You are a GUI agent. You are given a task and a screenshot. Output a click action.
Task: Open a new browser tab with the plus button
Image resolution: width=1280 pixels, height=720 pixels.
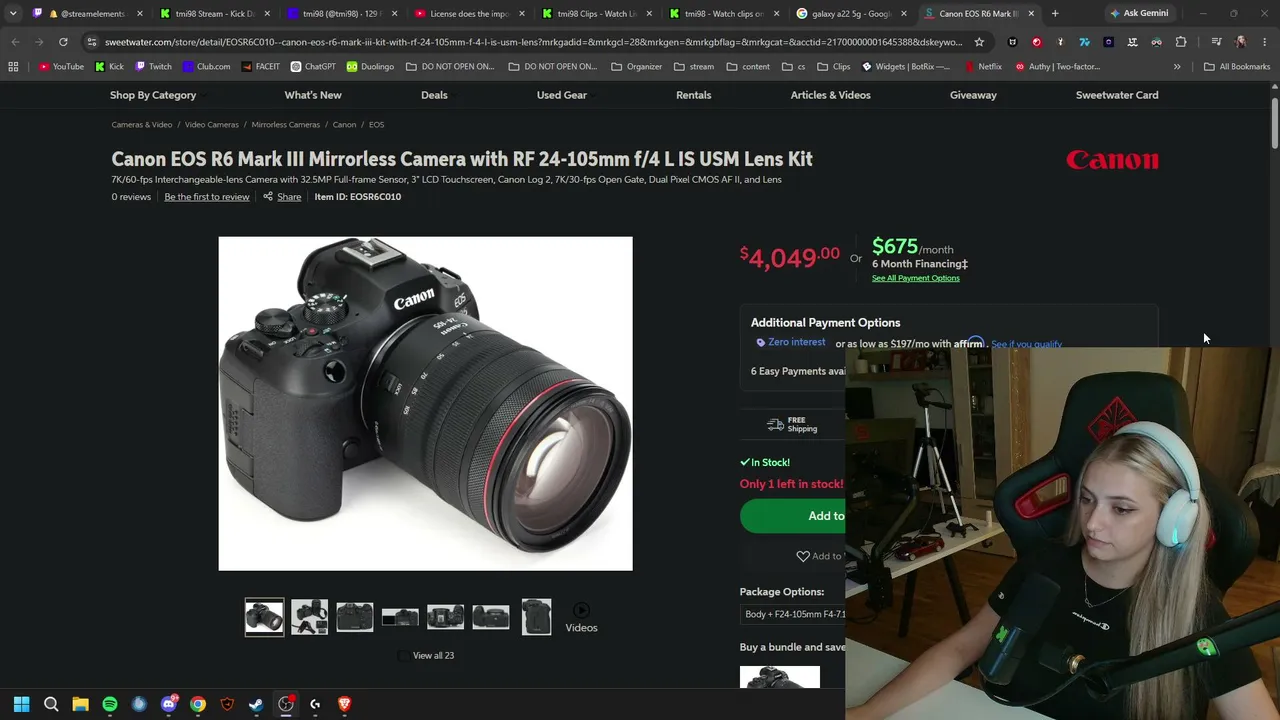1055,14
